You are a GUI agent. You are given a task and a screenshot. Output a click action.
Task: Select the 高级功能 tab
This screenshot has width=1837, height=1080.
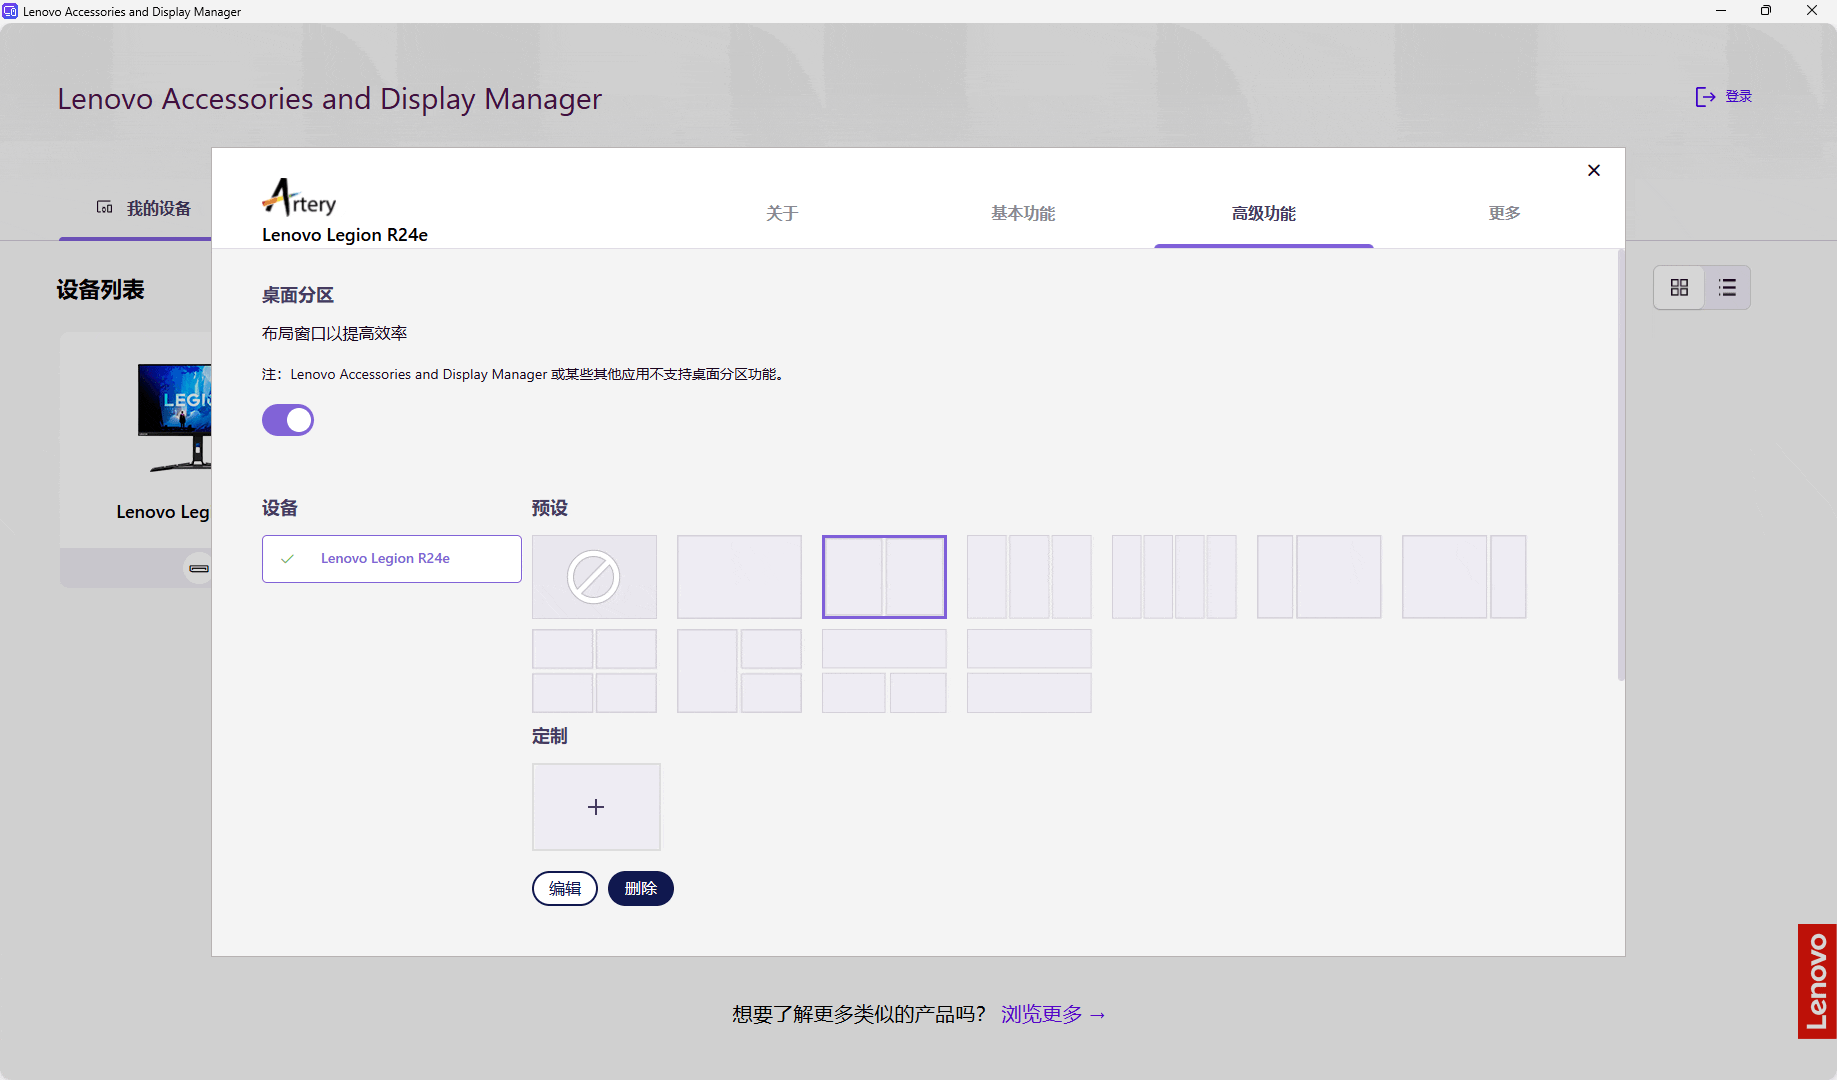(1264, 213)
